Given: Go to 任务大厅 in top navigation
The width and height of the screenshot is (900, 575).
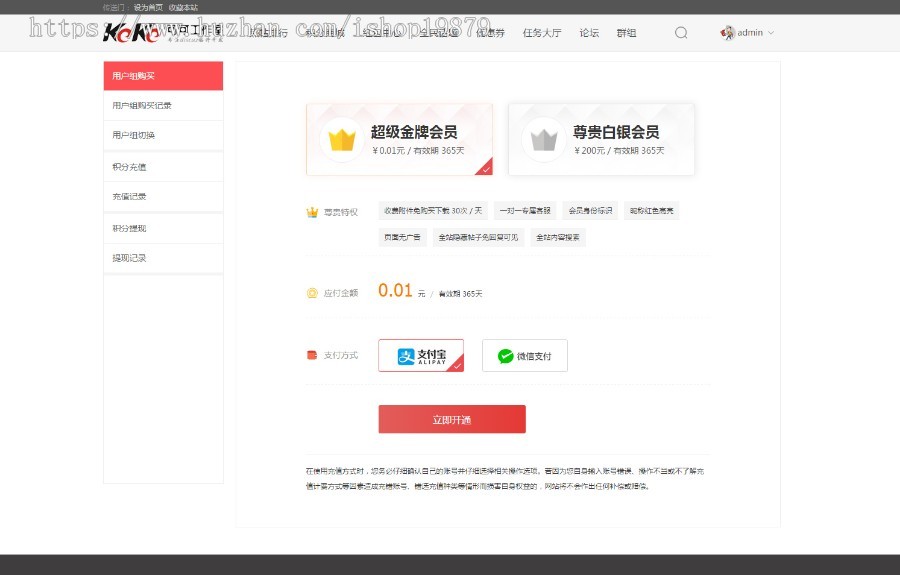Looking at the screenshot, I should coord(542,33).
